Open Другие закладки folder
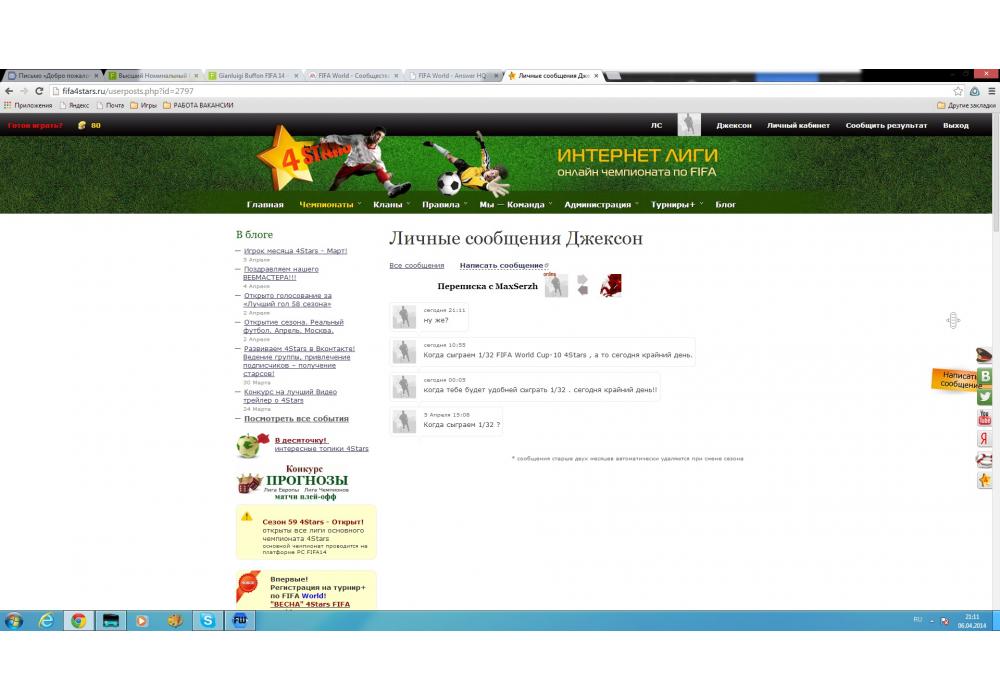1000x700 pixels. tap(966, 105)
